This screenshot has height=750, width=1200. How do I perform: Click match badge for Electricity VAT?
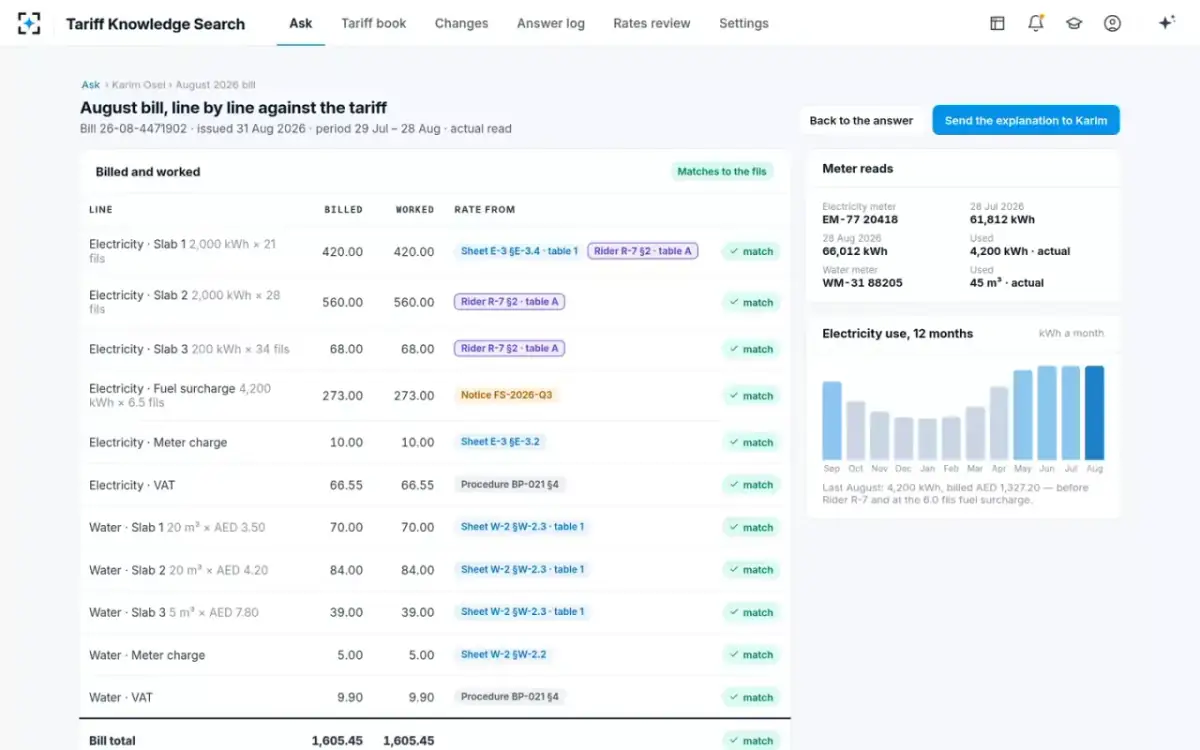click(x=751, y=485)
